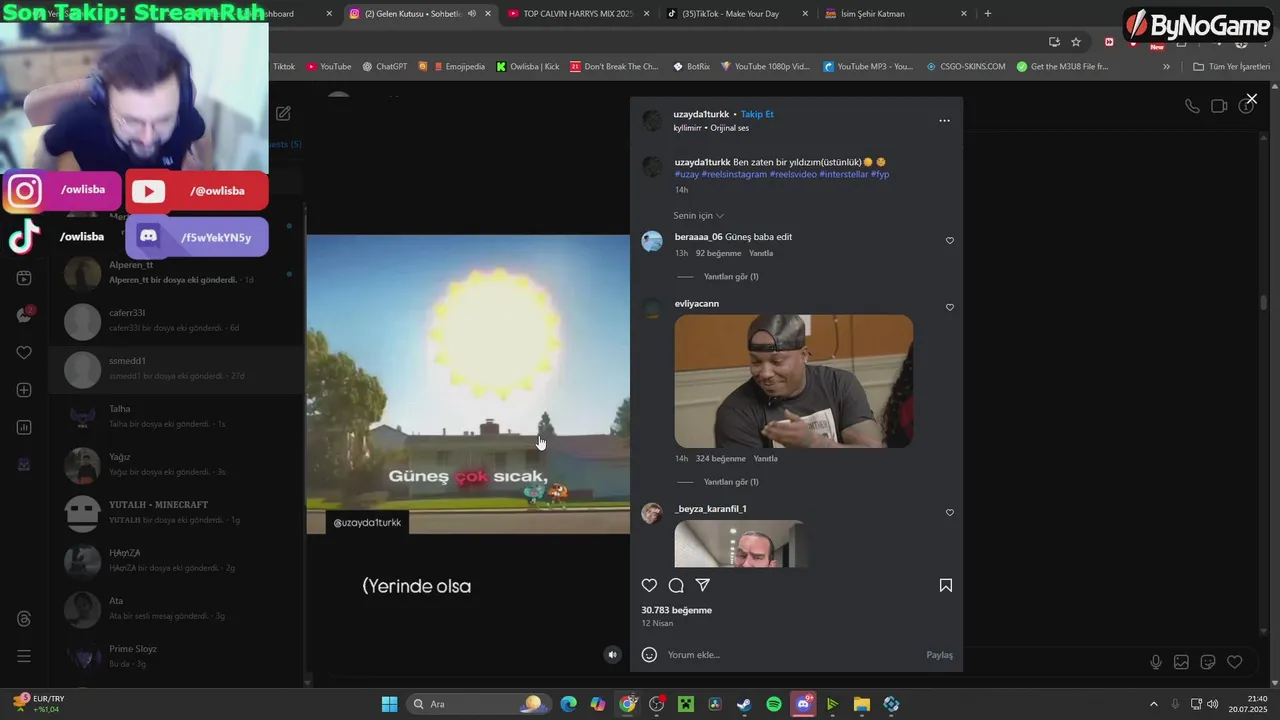This screenshot has height=720, width=1280.
Task: Create new post with plus icon
Action: pos(24,390)
